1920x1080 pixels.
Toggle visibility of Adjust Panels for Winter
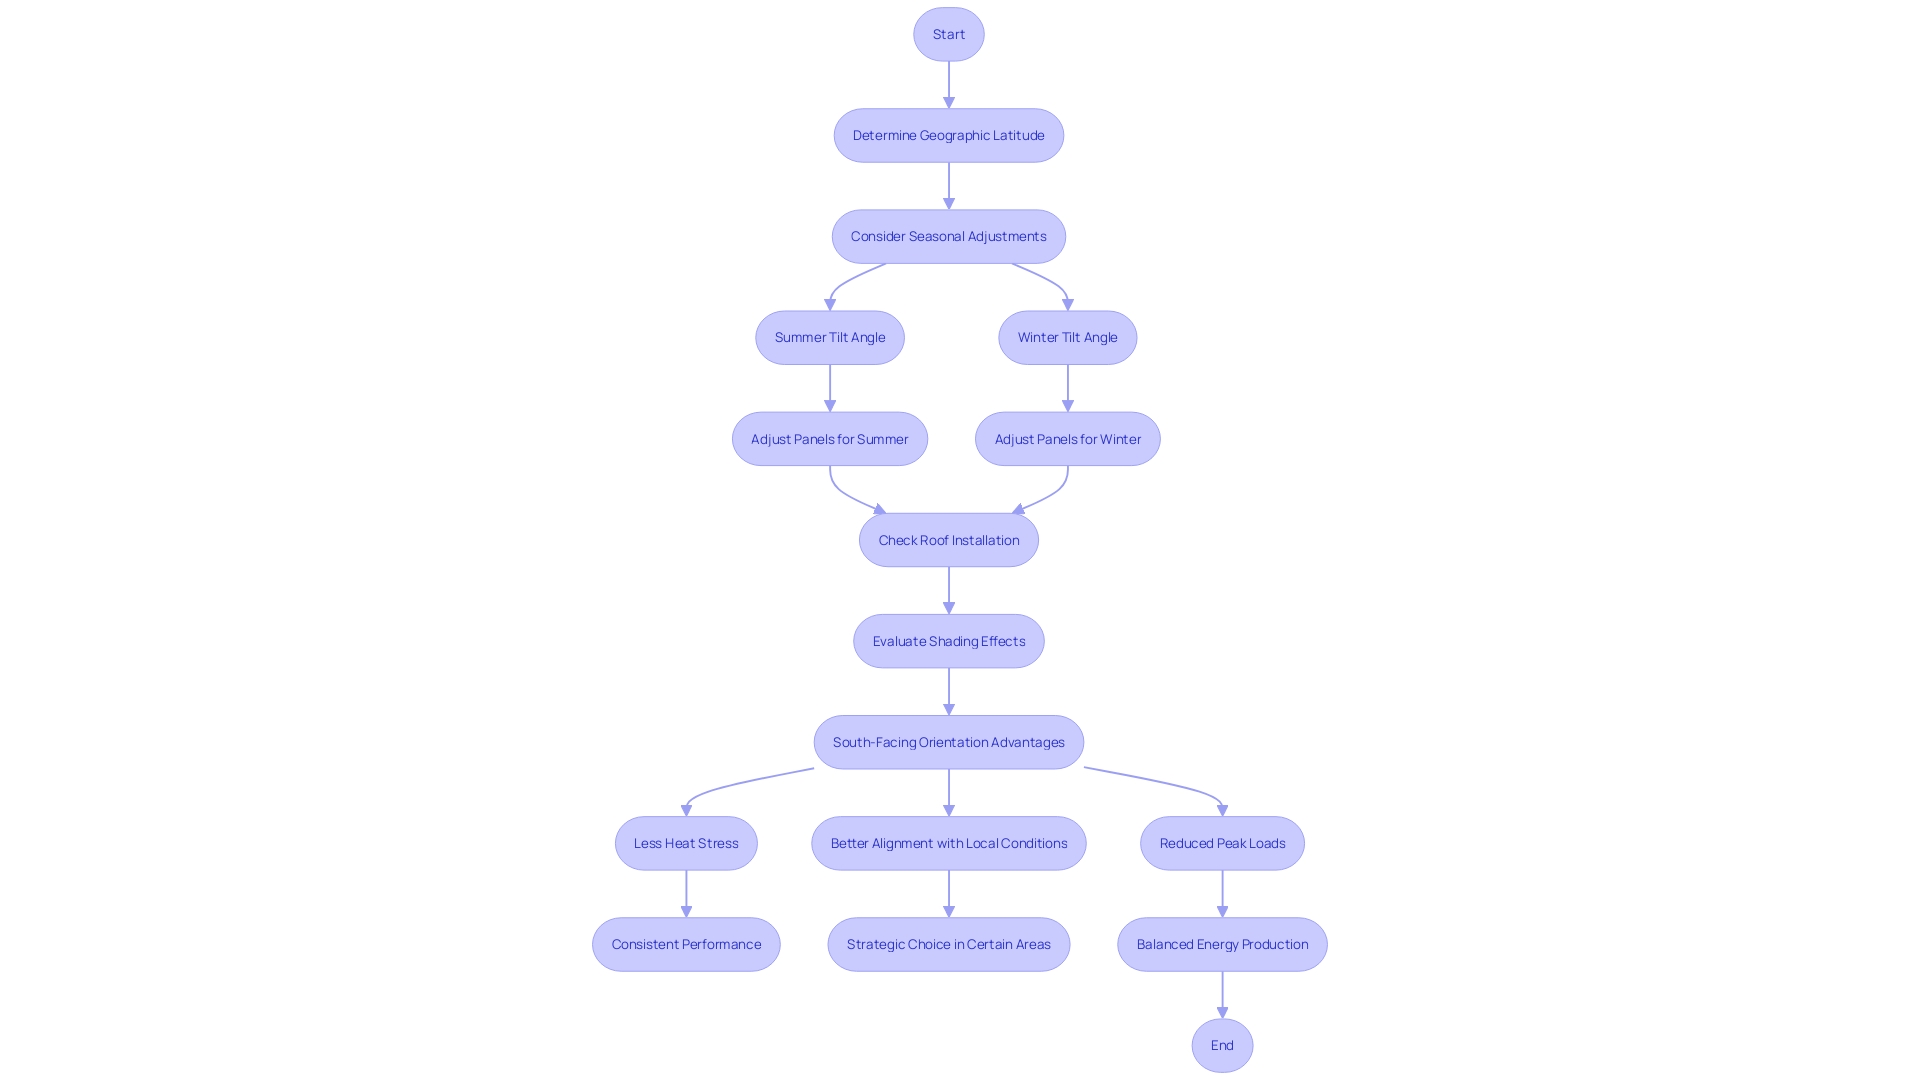tap(1068, 438)
